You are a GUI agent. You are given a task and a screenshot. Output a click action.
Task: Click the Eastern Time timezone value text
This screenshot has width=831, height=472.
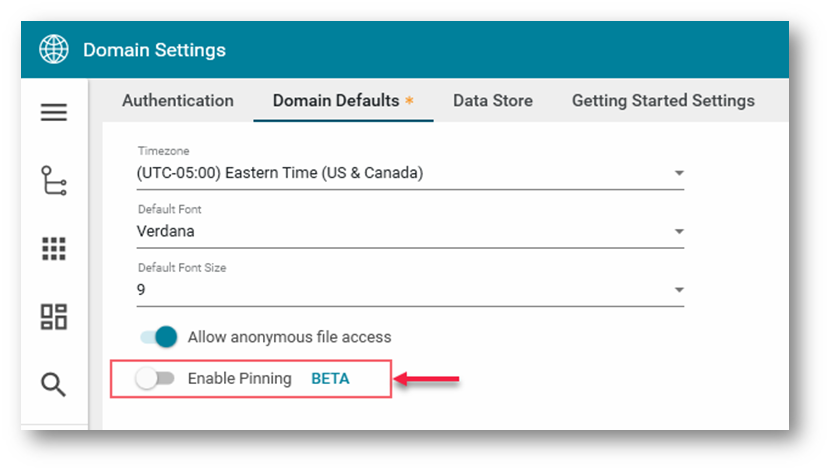click(280, 173)
